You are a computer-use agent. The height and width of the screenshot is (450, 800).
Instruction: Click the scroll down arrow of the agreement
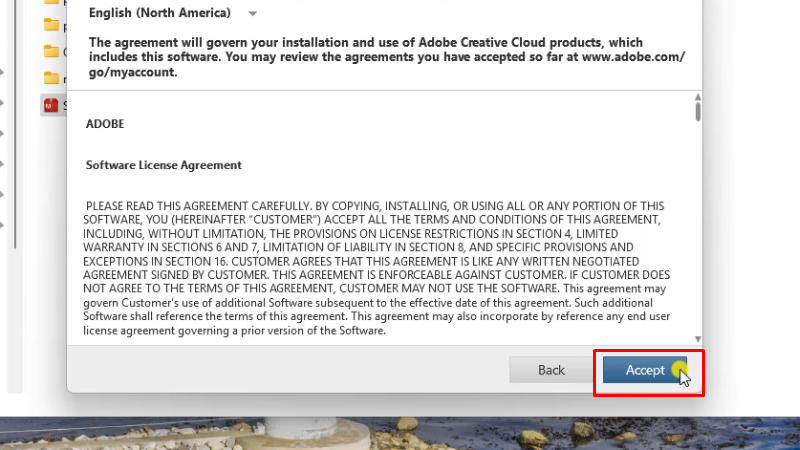click(697, 339)
